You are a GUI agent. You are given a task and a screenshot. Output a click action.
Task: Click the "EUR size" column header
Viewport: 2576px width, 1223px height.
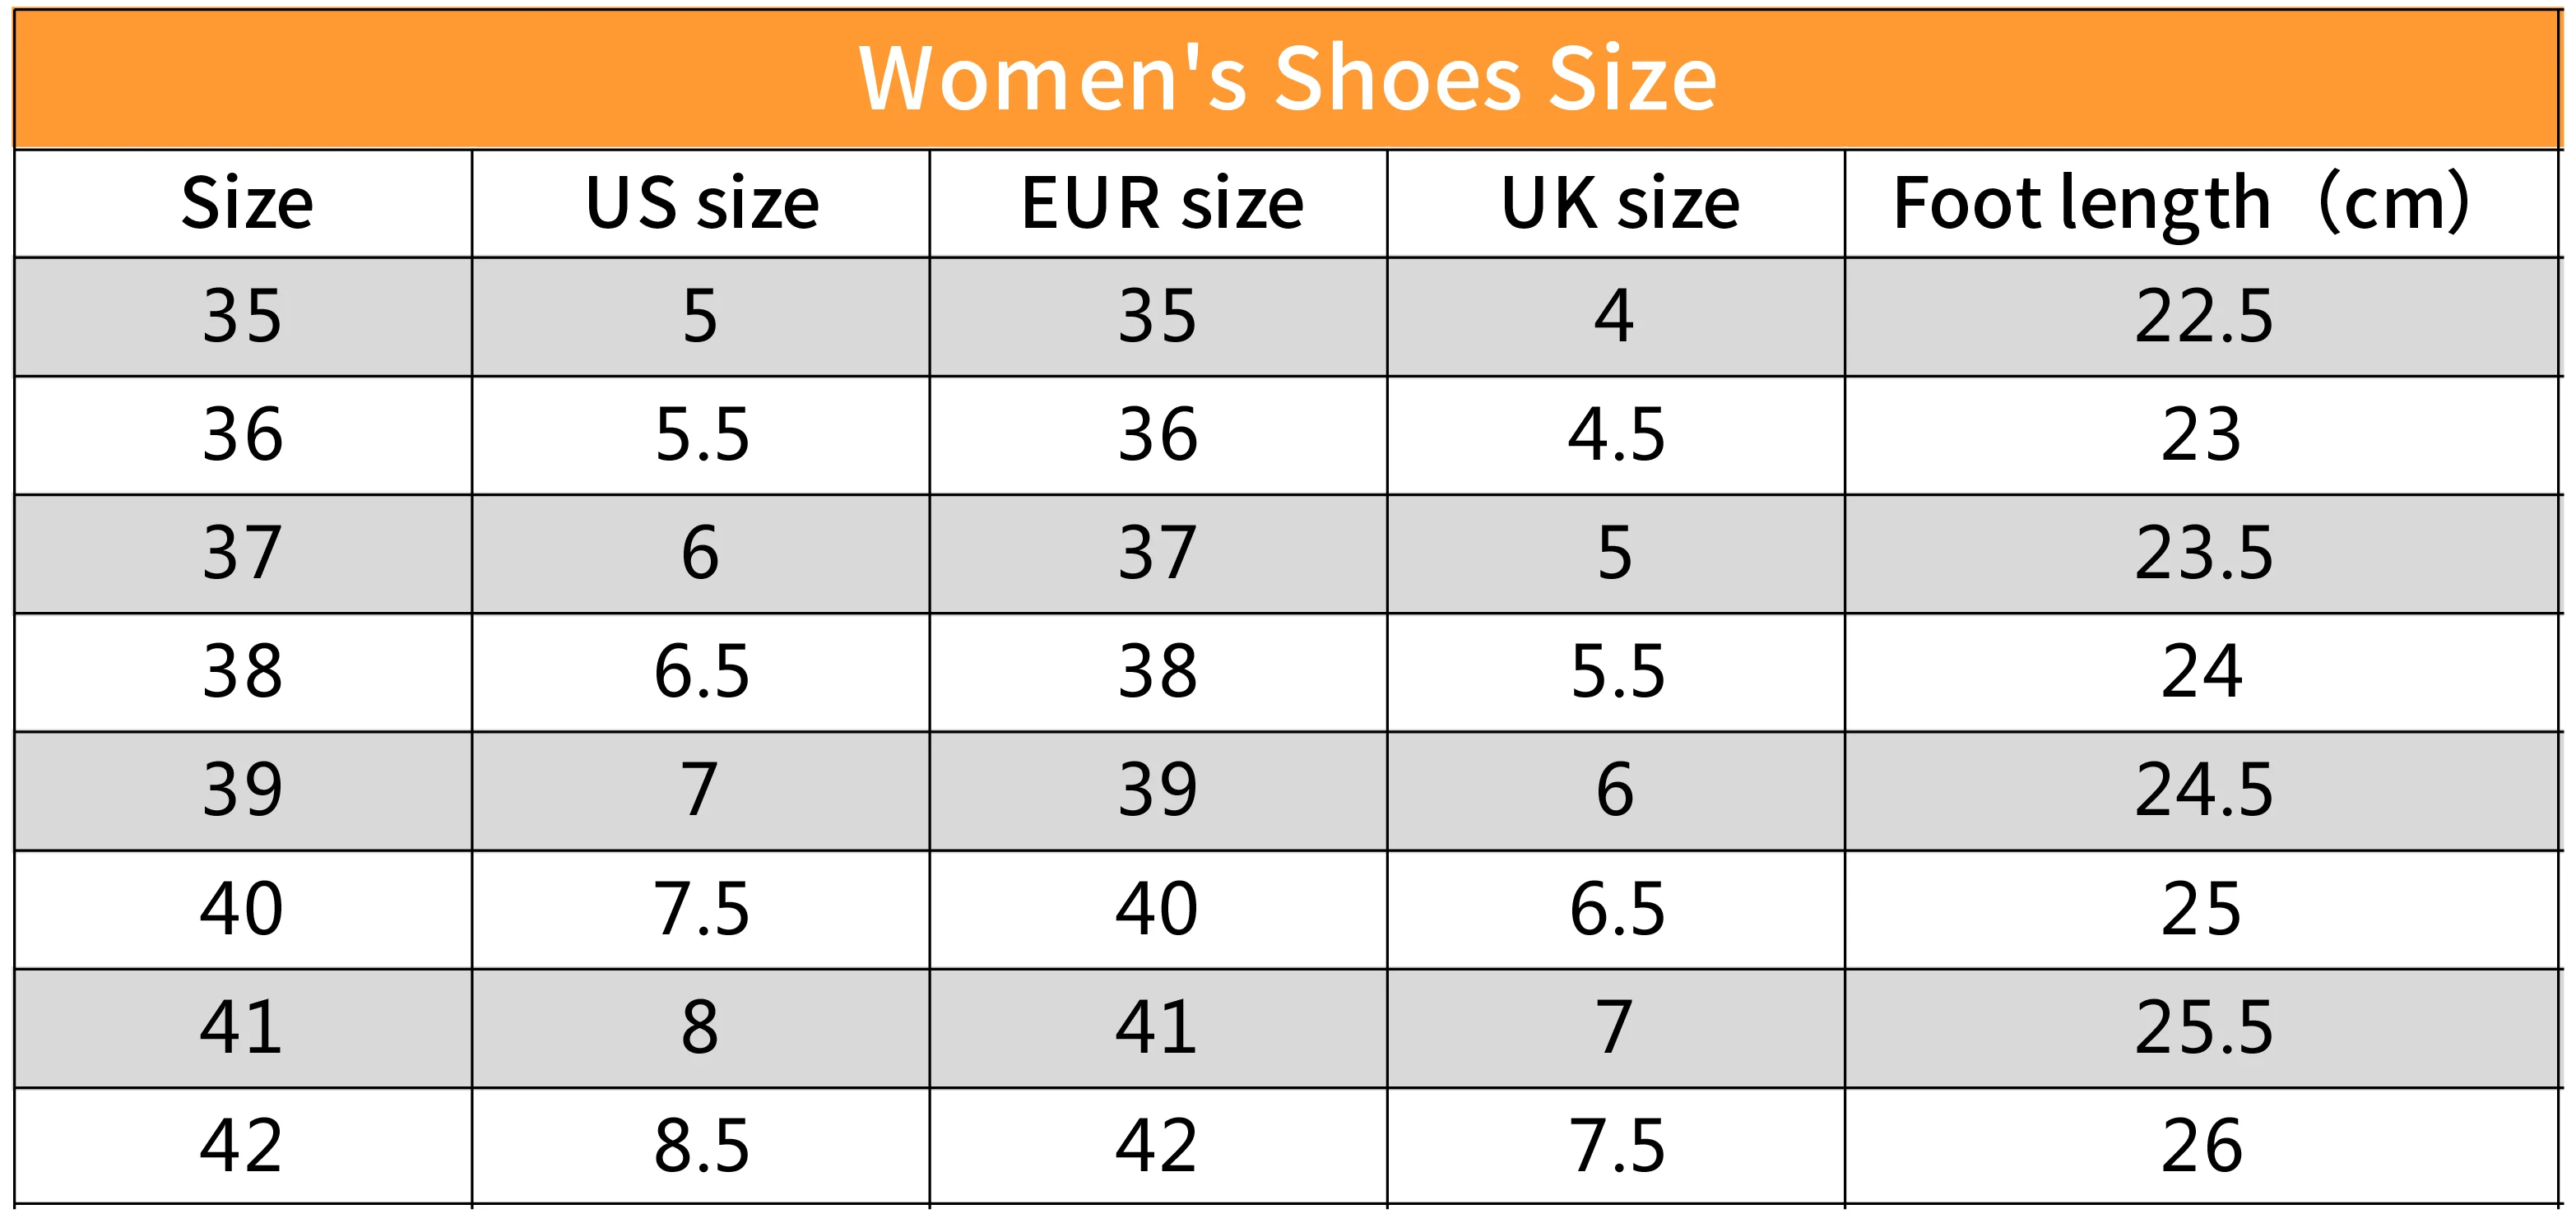coord(1161,204)
